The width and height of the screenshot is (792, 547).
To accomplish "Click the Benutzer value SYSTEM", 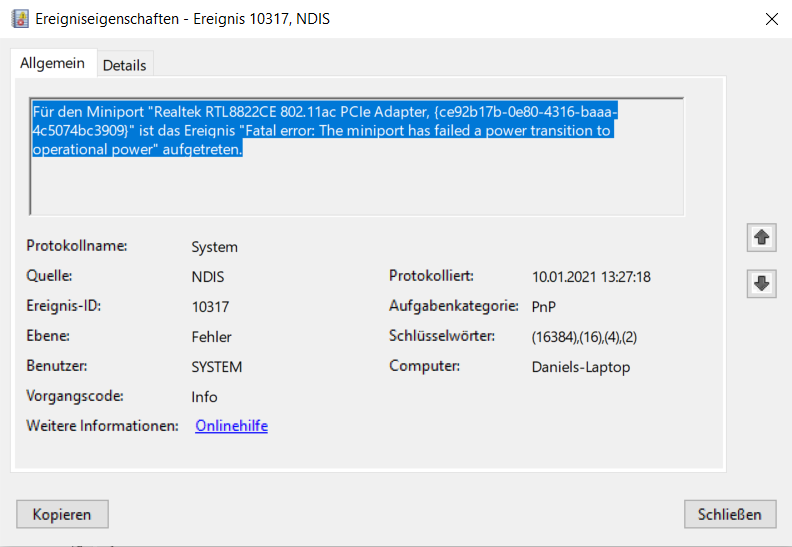I will (x=216, y=367).
